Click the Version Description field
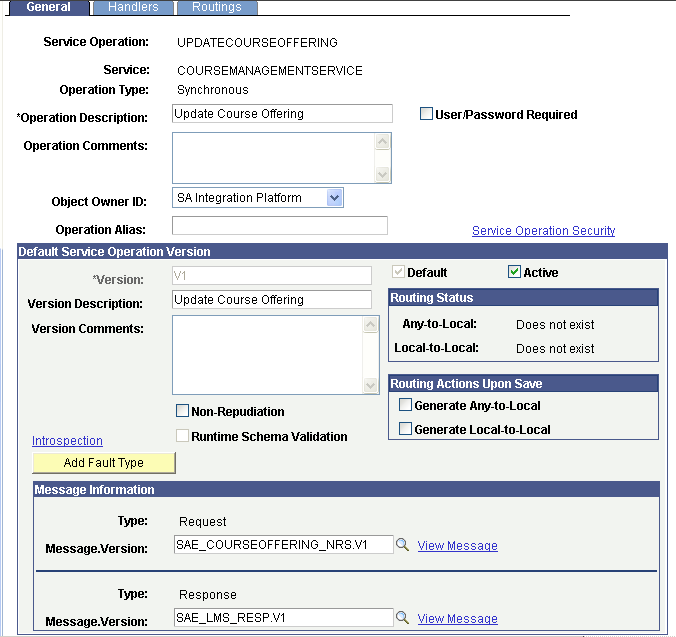The width and height of the screenshot is (676, 637). click(x=272, y=300)
